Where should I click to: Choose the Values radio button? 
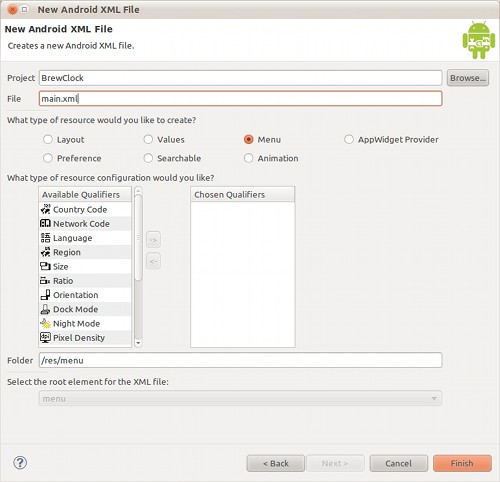[x=148, y=139]
